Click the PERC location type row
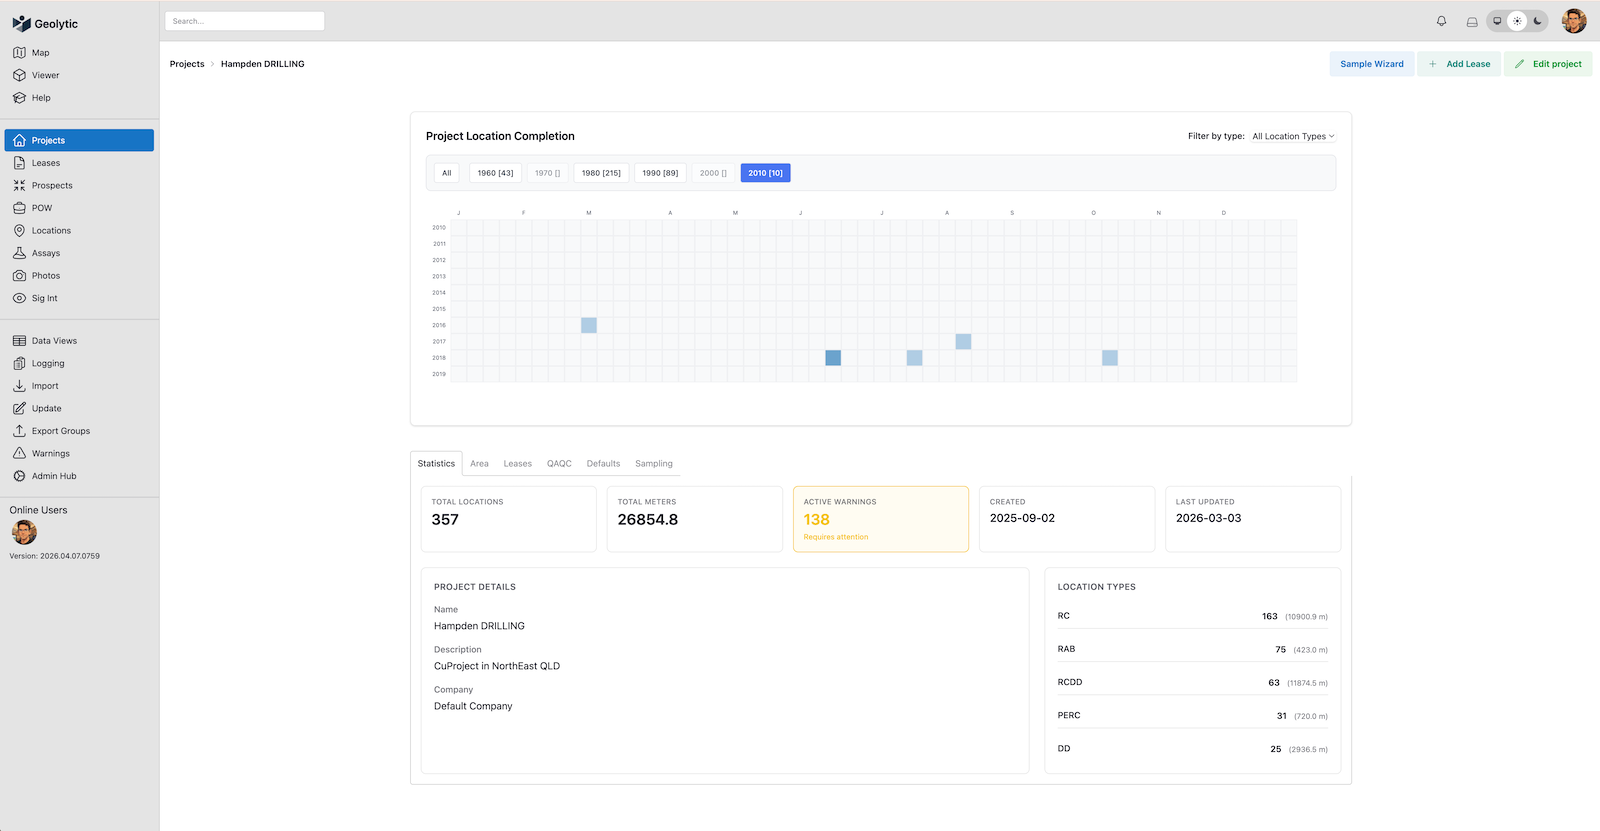The height and width of the screenshot is (831, 1600). (x=1193, y=715)
